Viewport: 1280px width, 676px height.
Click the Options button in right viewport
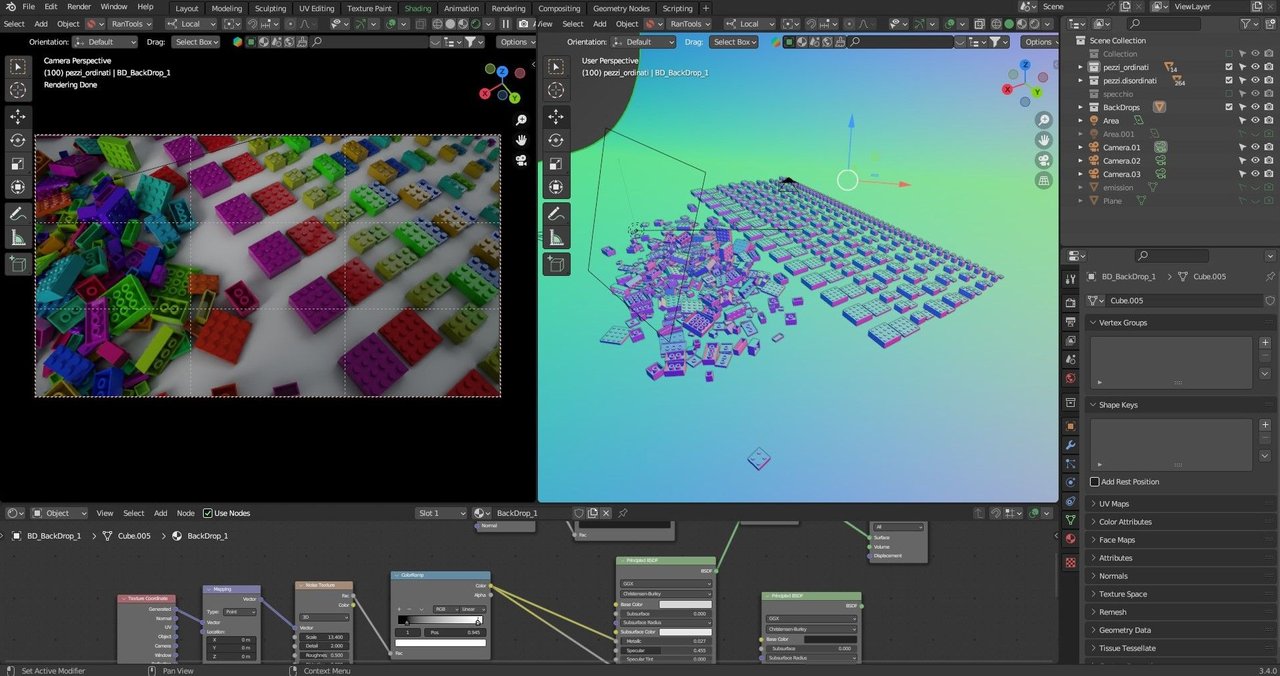tap(1040, 42)
